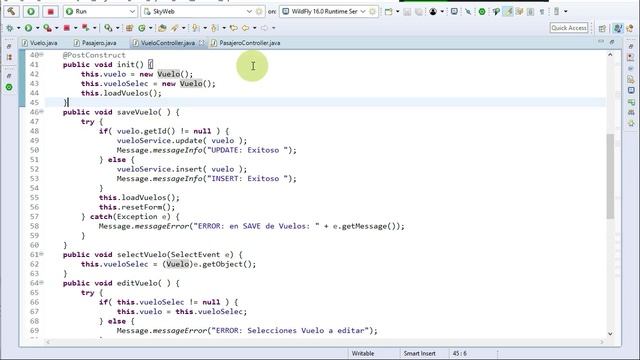Screen dimensions: 640x360
Task: Click the green Run launch button
Action: 31,11
